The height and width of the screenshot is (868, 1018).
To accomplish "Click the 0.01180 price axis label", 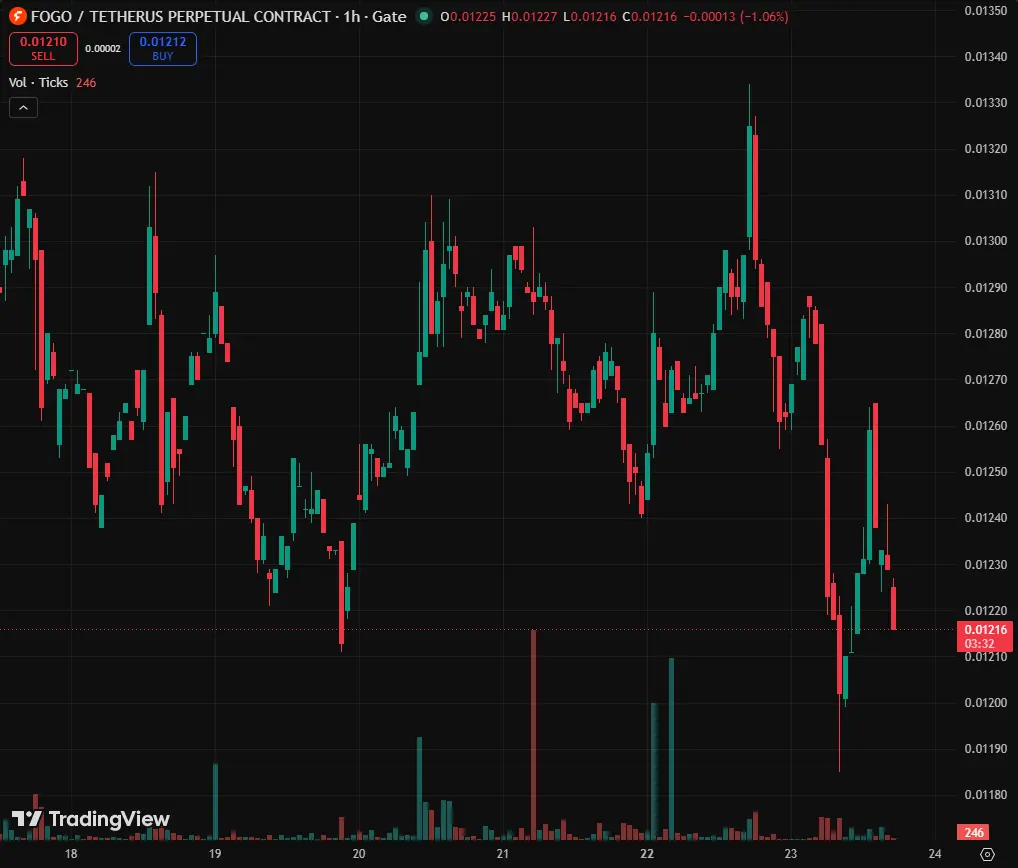I will [986, 795].
